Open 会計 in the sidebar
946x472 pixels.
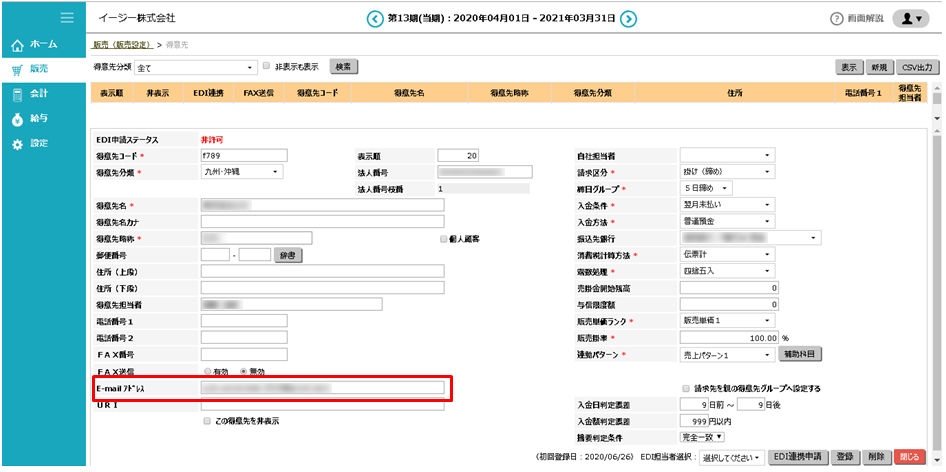(40, 94)
